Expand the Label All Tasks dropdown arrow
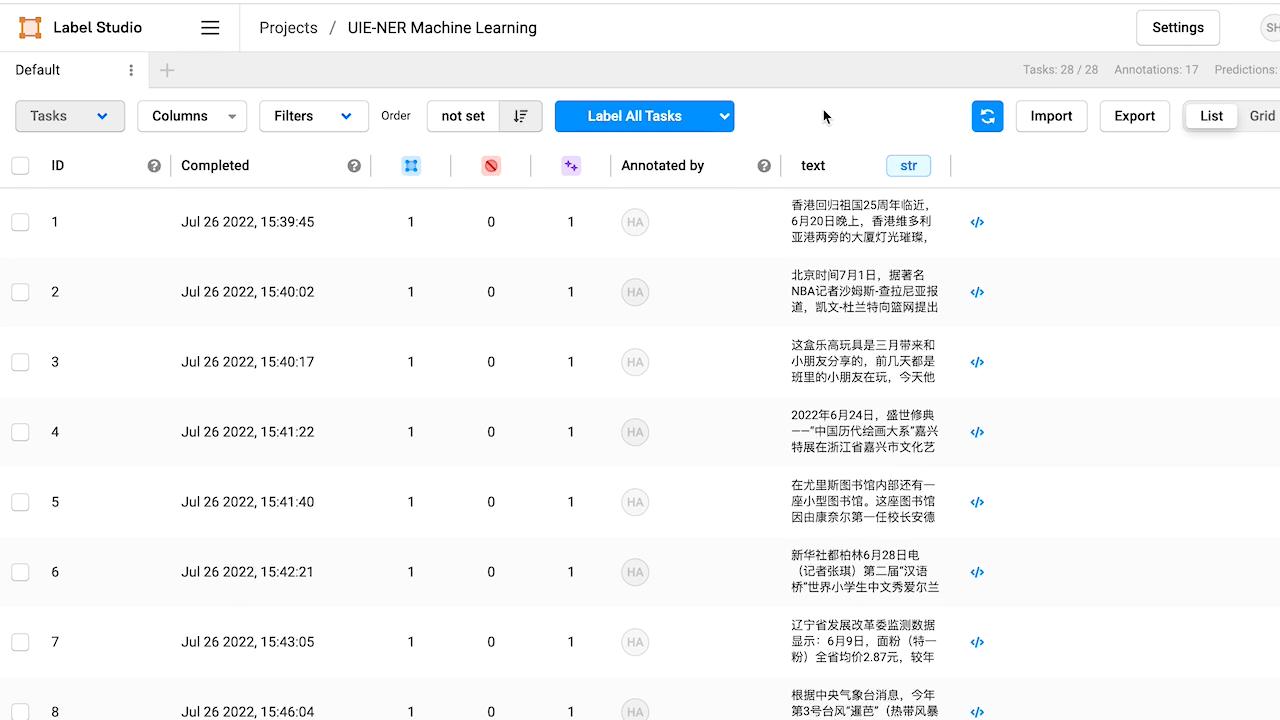Screen dimensions: 1280x720 [x=724, y=116]
